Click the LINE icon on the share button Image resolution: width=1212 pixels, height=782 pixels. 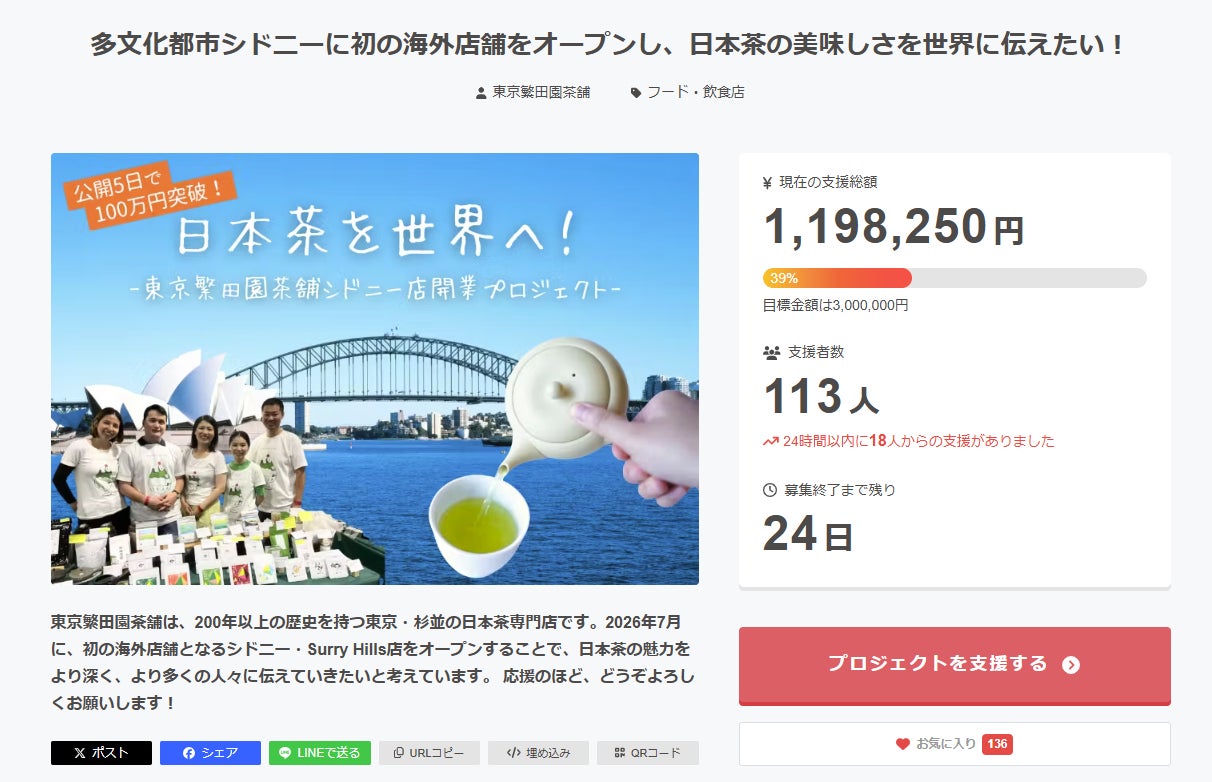(285, 753)
